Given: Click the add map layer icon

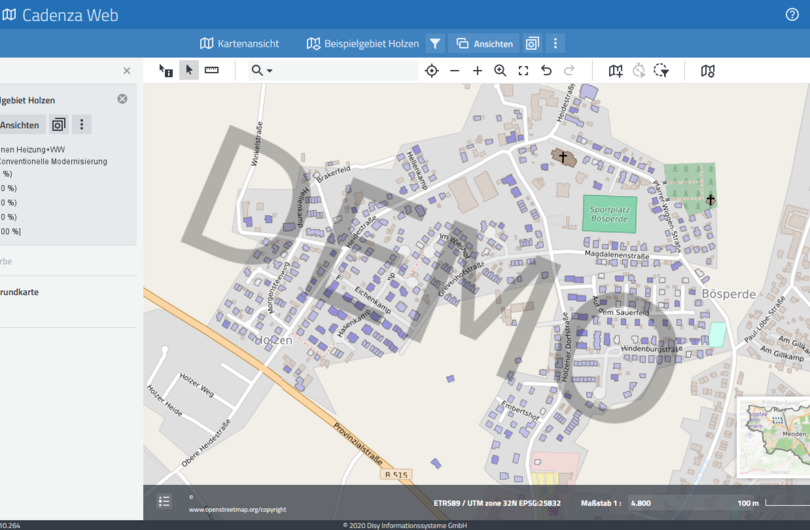Looking at the screenshot, I should pos(615,71).
